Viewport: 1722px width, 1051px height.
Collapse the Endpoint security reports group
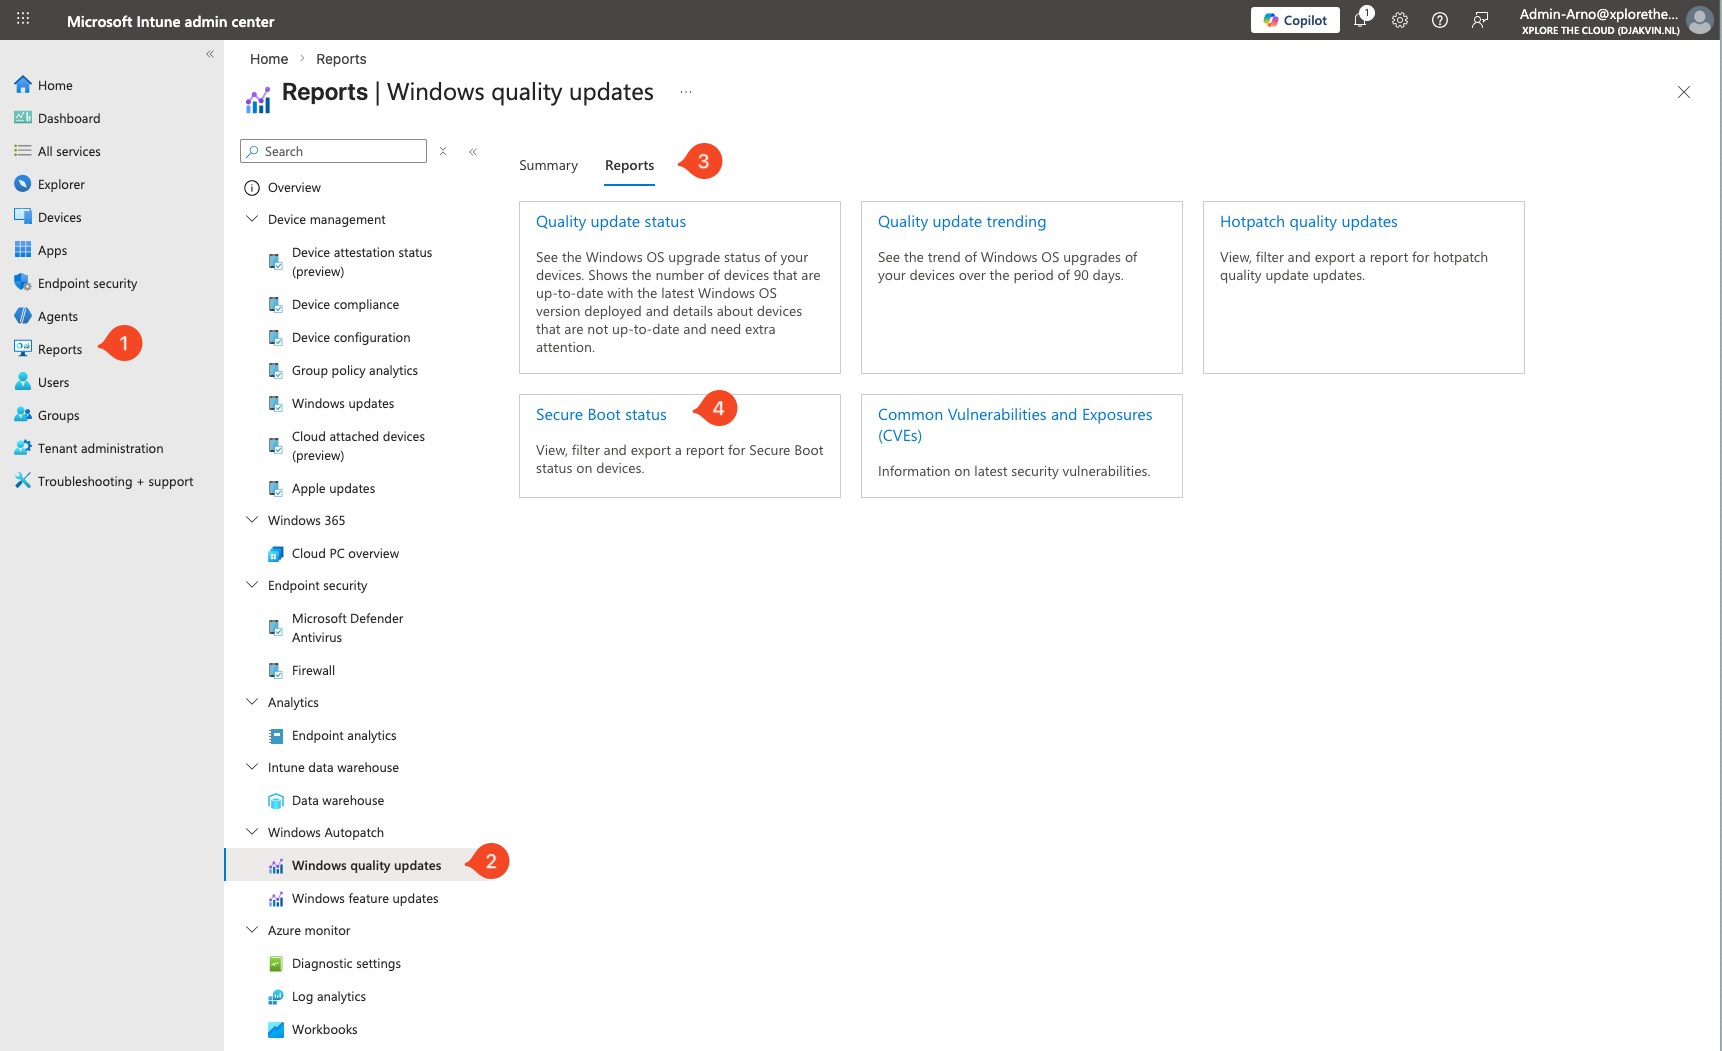tap(252, 585)
